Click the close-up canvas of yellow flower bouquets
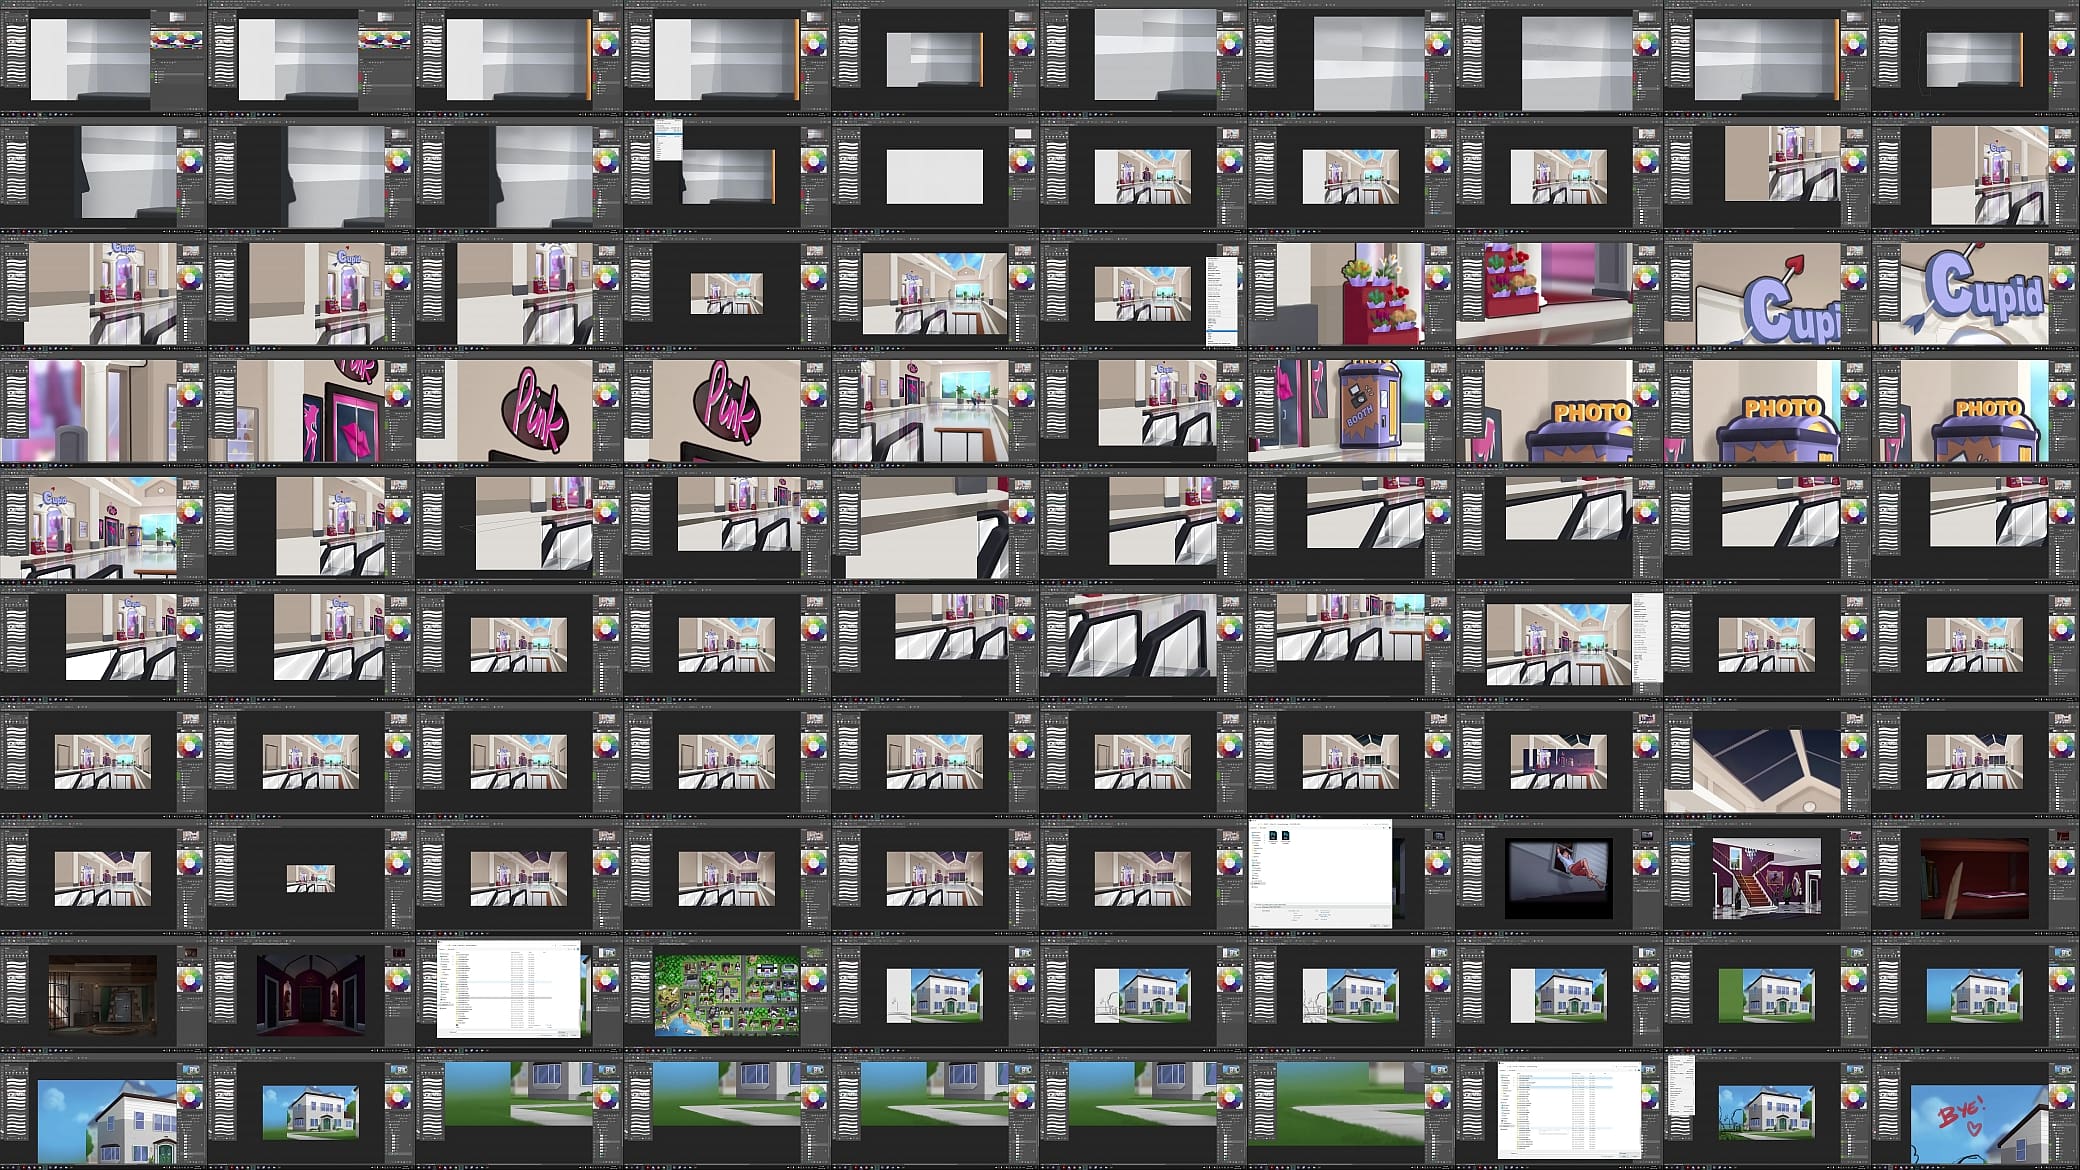 (x=1350, y=294)
